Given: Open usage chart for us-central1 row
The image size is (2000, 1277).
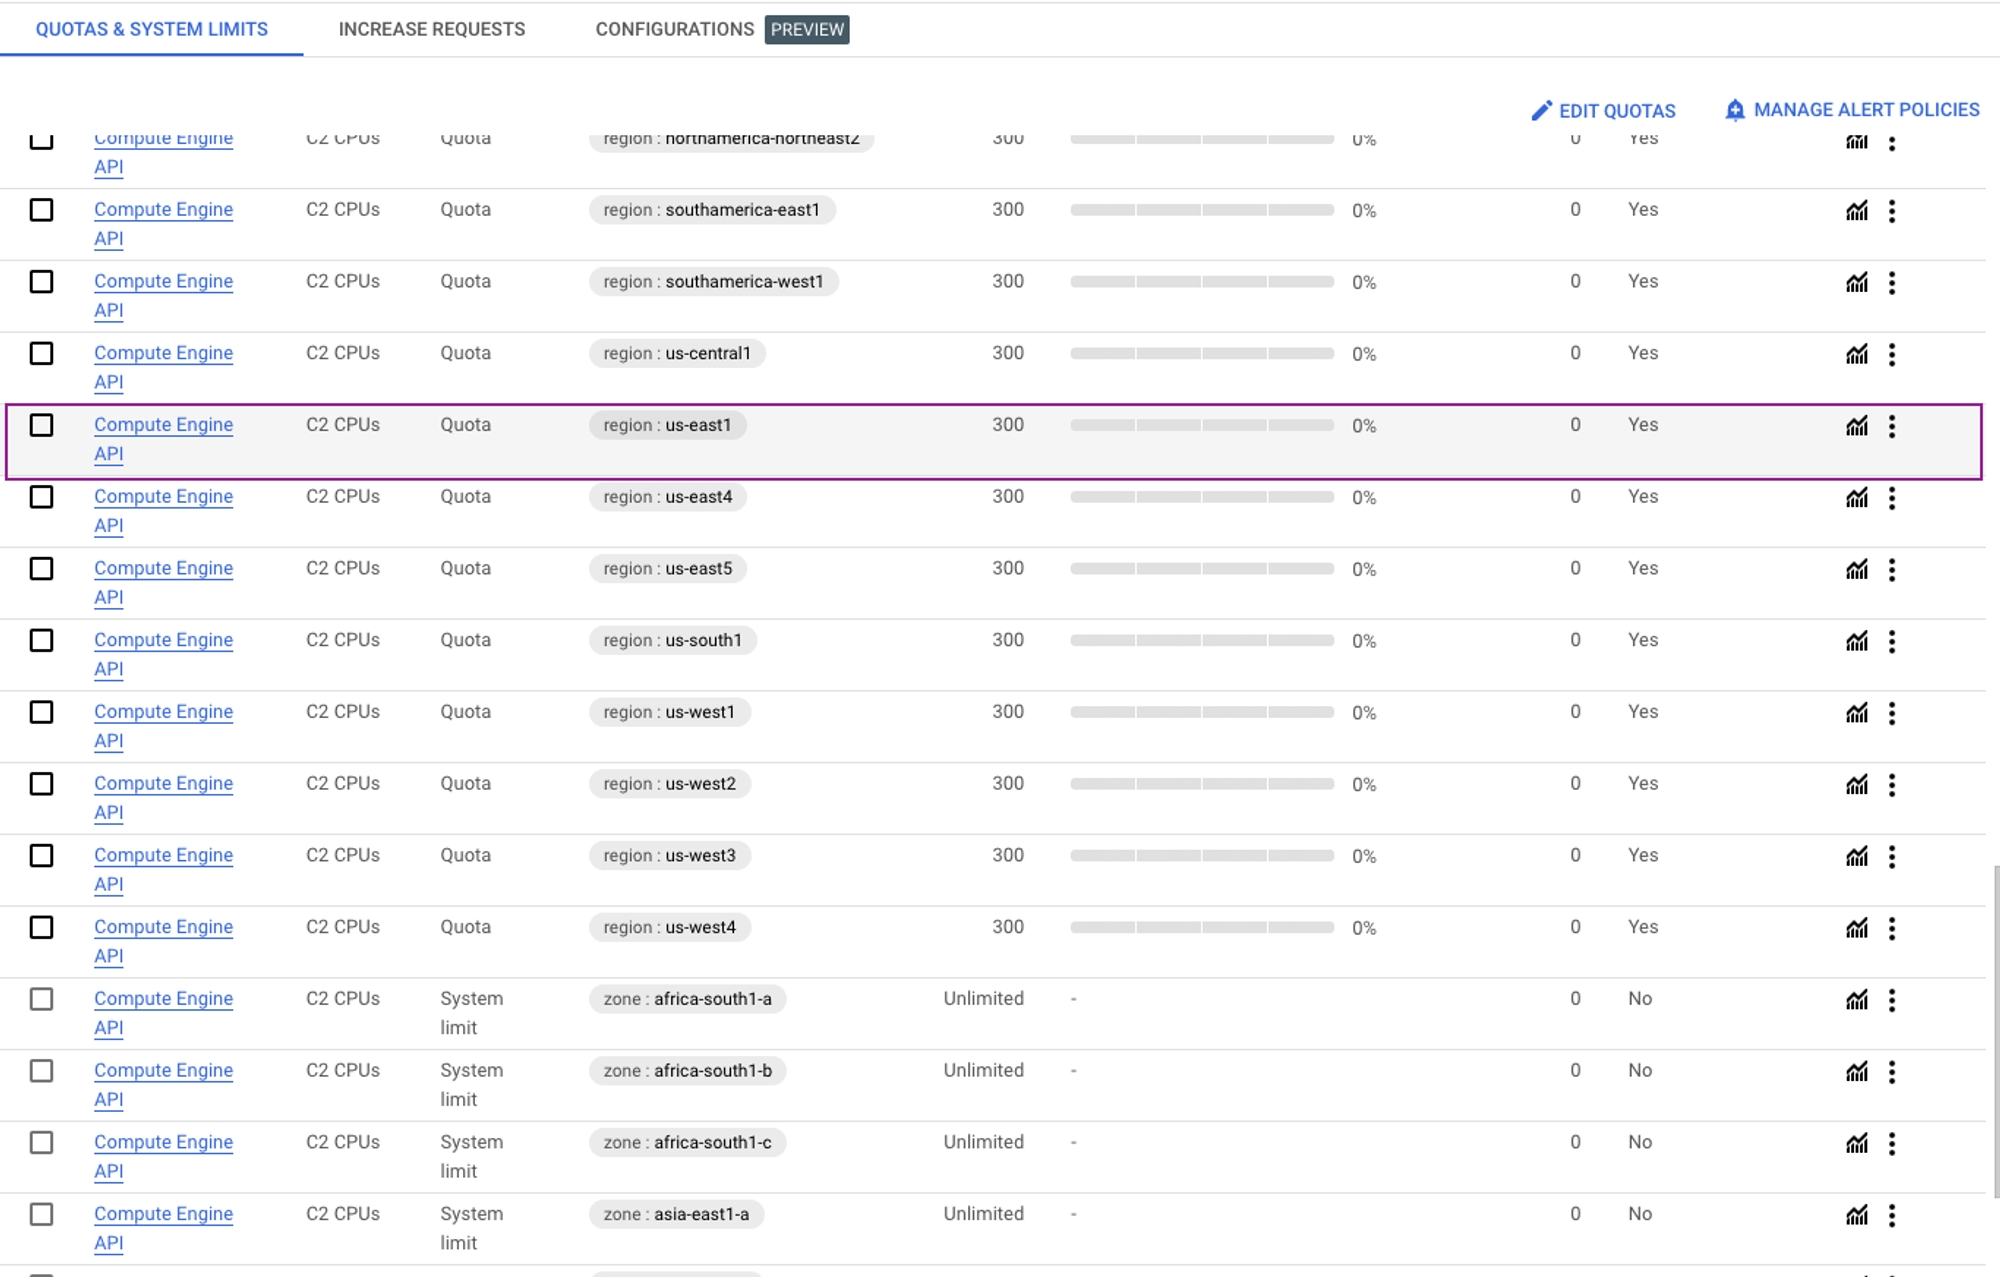Looking at the screenshot, I should (x=1856, y=354).
